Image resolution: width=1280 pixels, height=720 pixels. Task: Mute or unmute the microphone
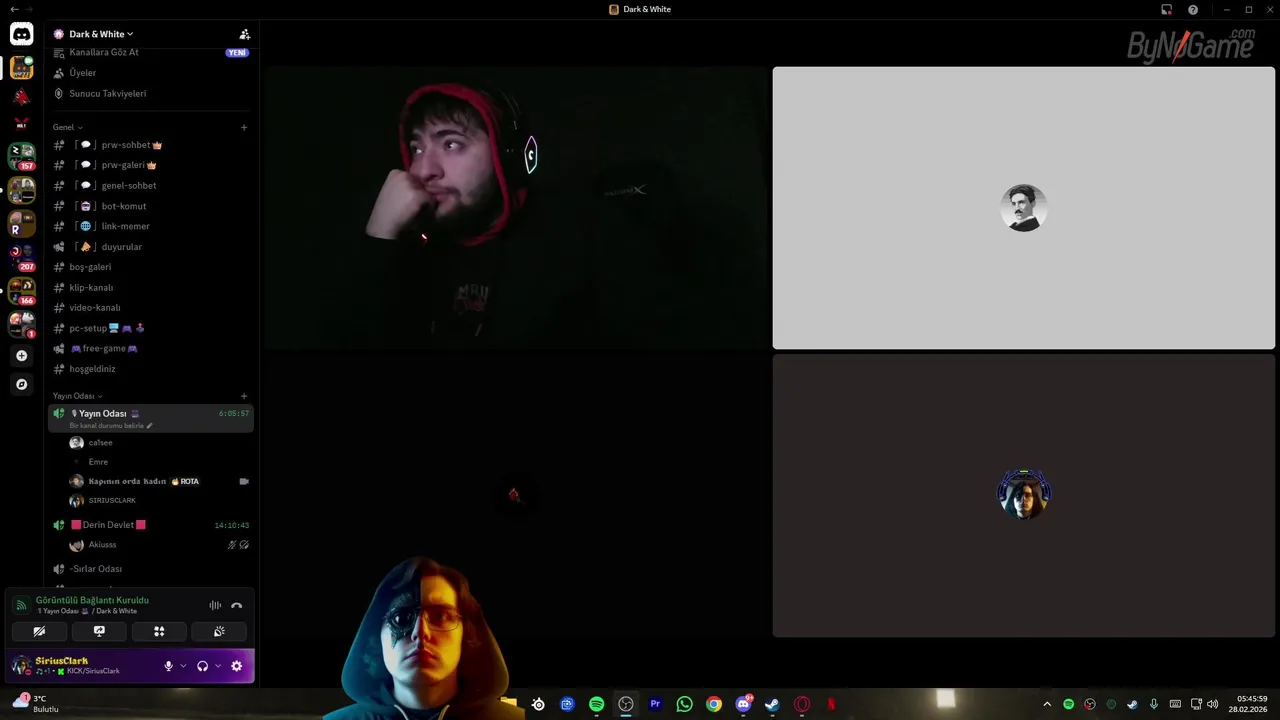coord(168,666)
